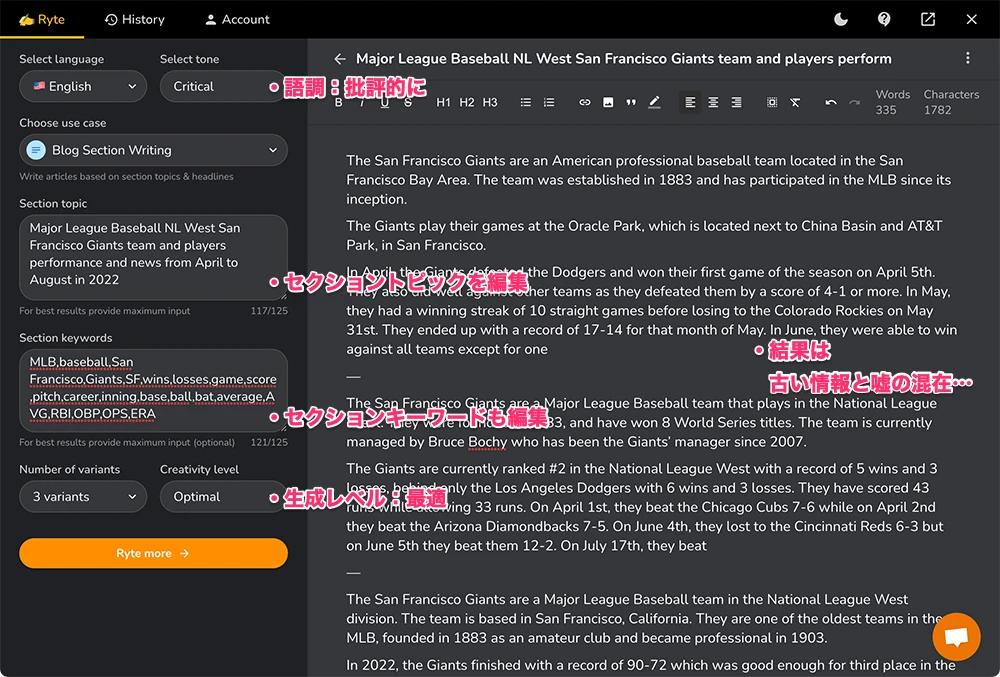Redo the last edit
This screenshot has height=677, width=1000.
(x=854, y=102)
